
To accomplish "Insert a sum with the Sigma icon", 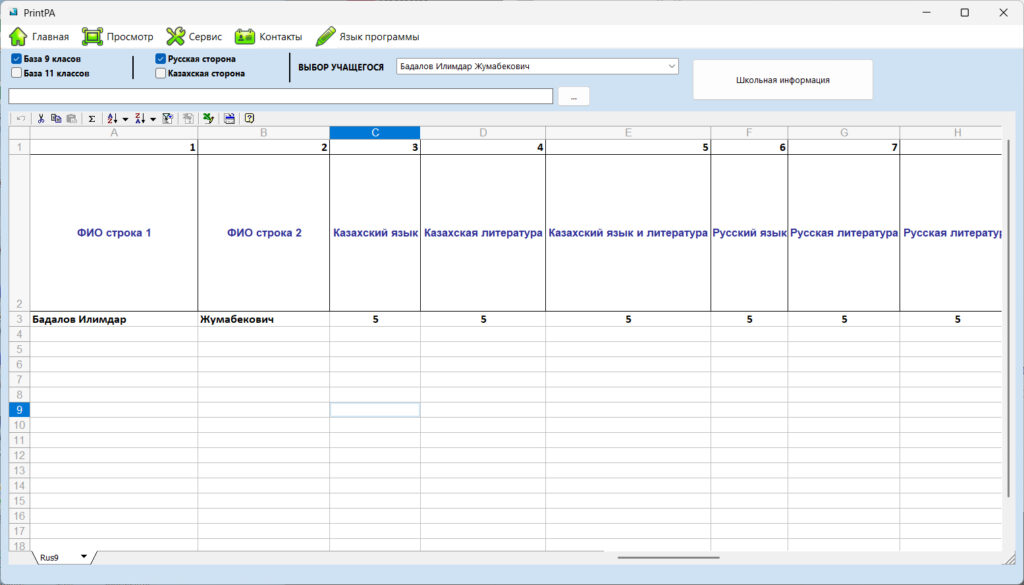I will click(x=91, y=118).
